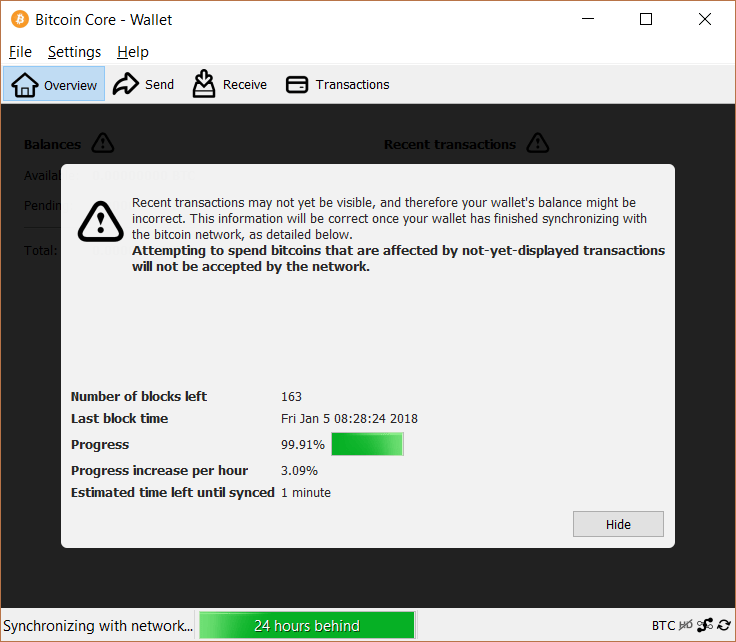Hide the sync warning overlay

pyautogui.click(x=617, y=524)
